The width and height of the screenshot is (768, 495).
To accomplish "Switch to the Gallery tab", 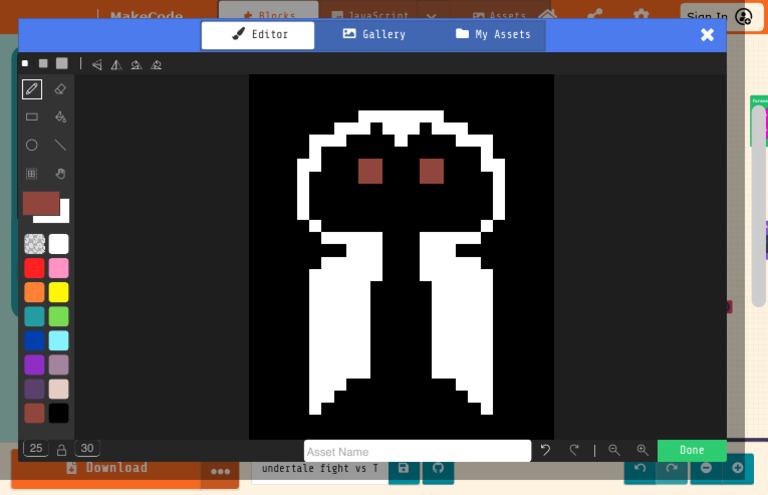I will 374,34.
